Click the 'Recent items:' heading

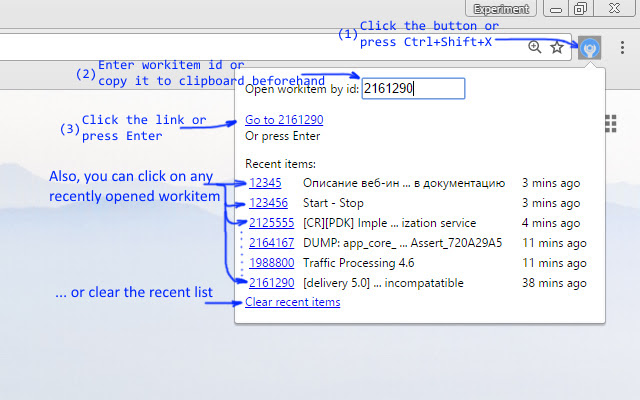[280, 164]
